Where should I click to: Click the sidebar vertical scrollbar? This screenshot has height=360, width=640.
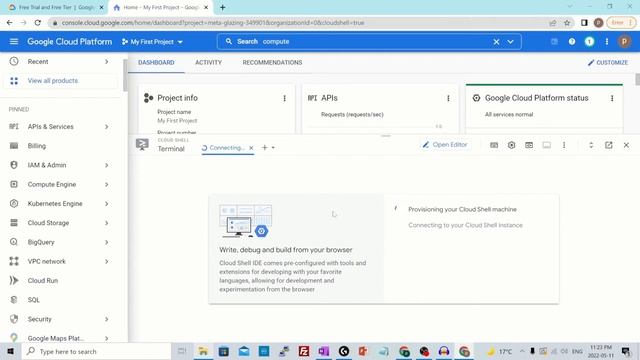125,76
